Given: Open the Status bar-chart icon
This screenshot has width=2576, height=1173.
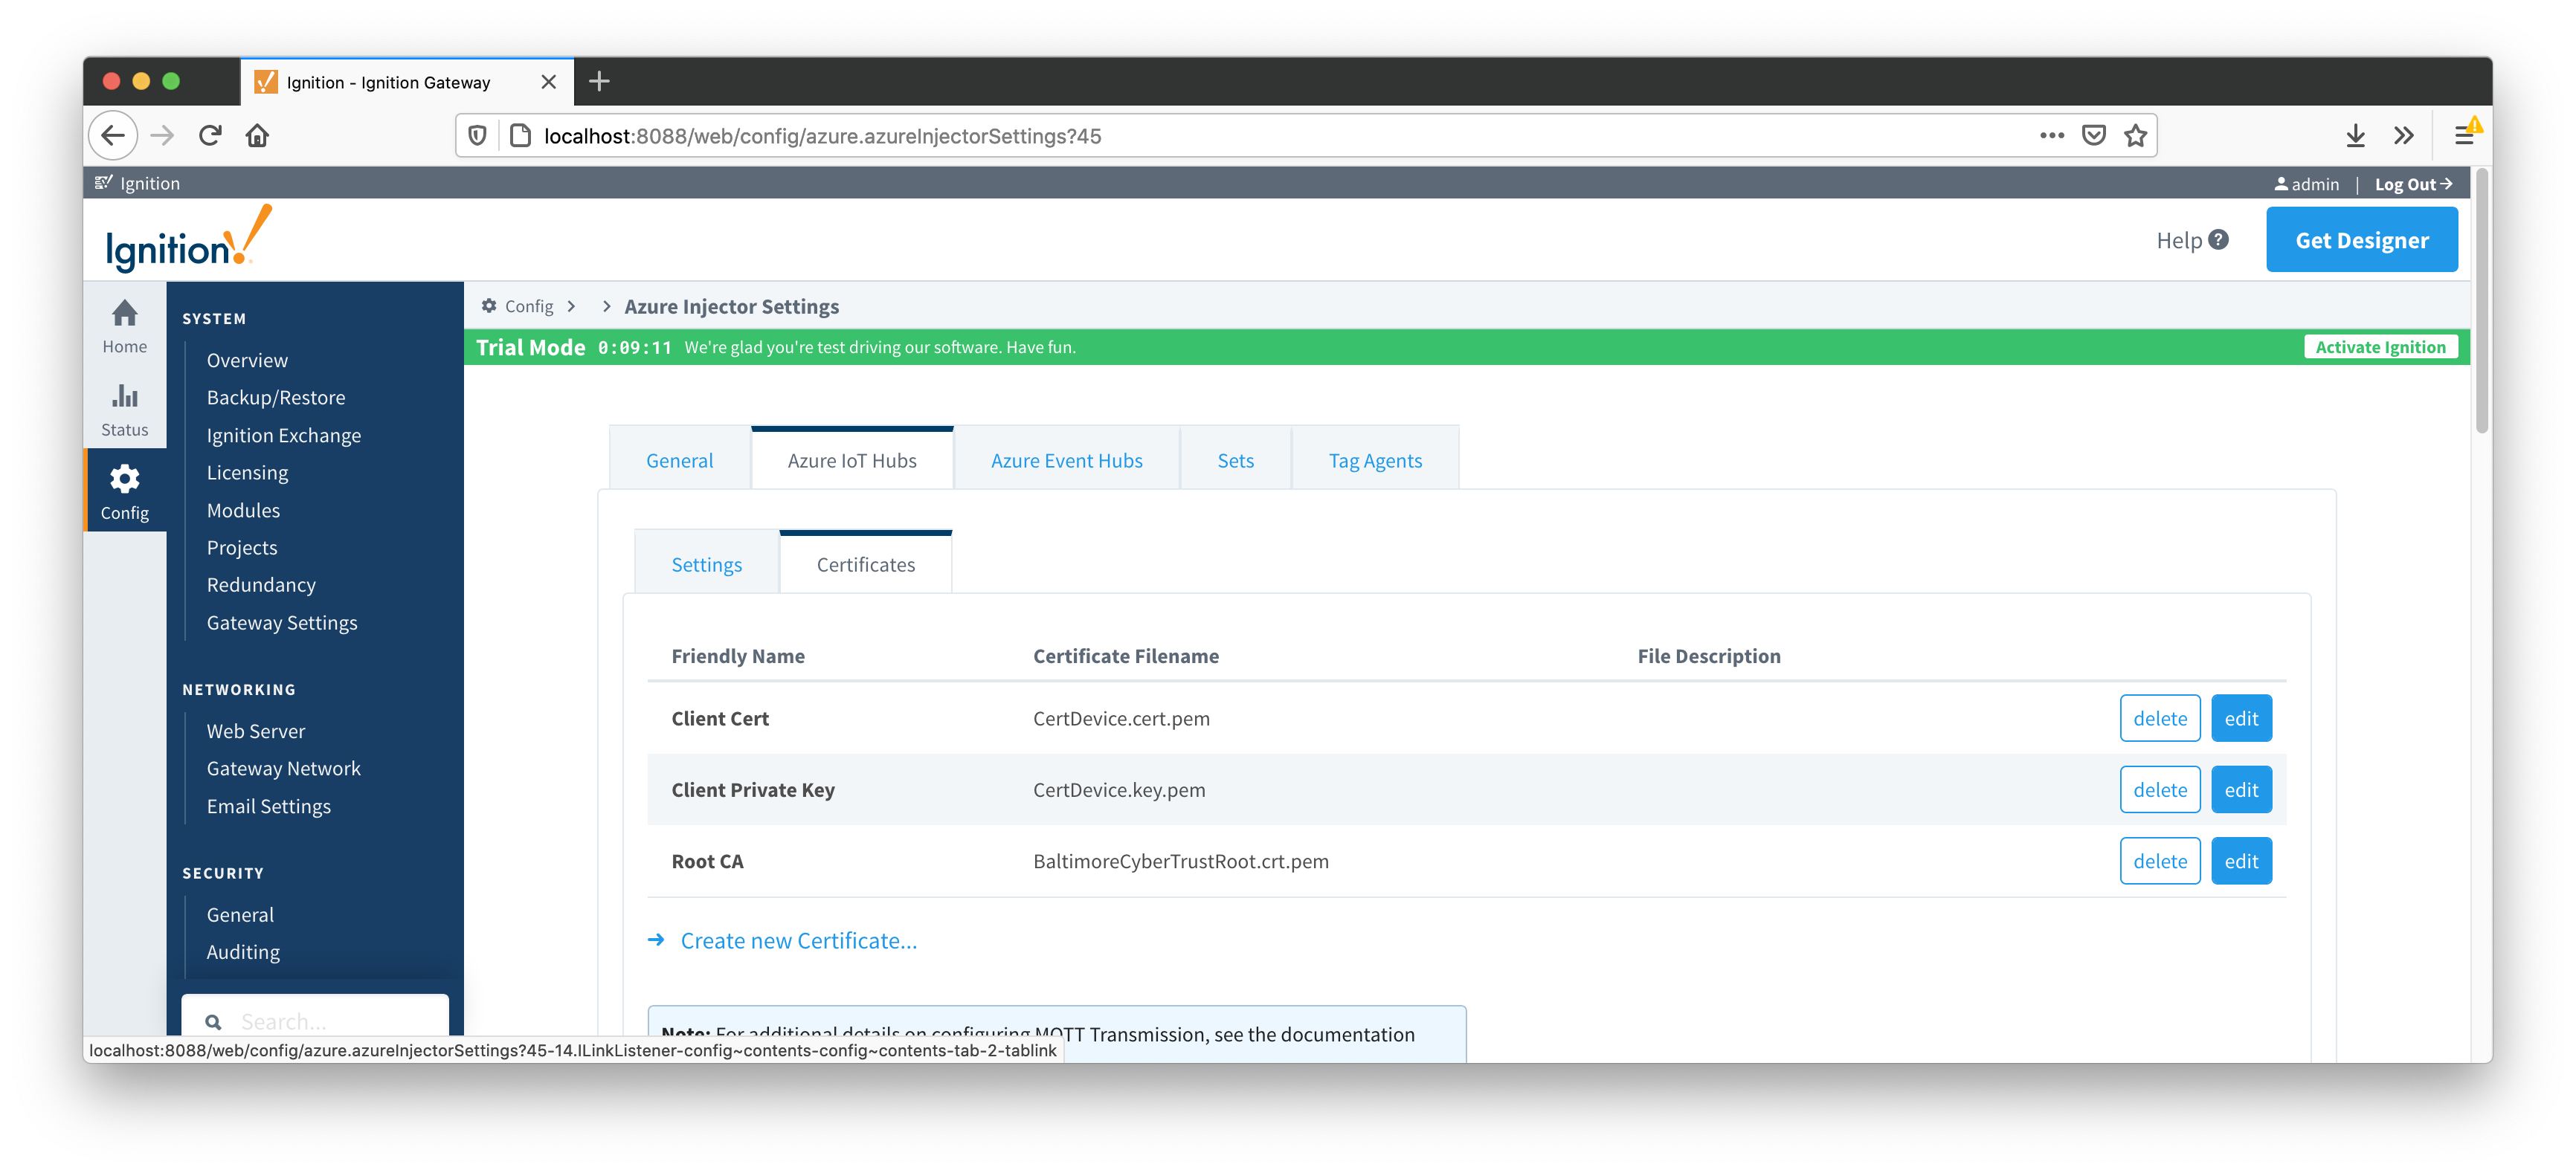Looking at the screenshot, I should pyautogui.click(x=124, y=397).
